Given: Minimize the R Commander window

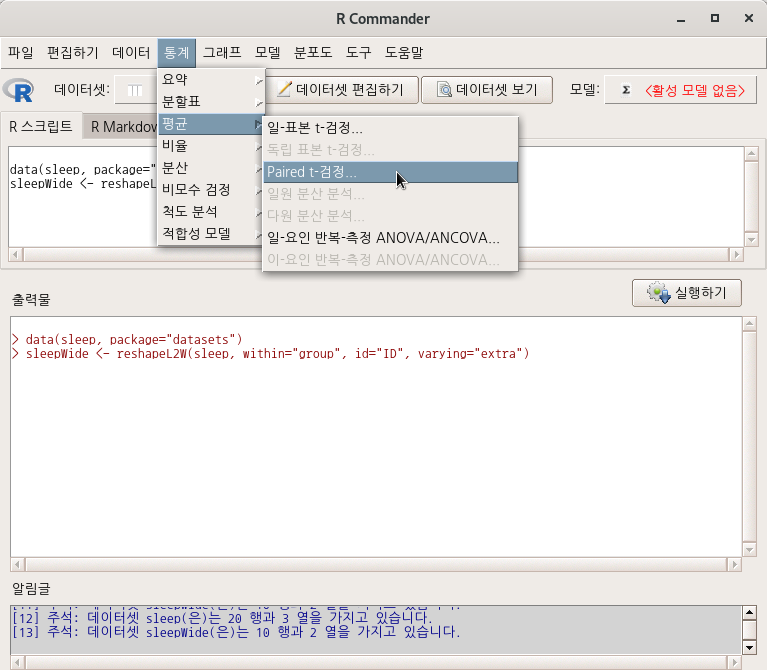Looking at the screenshot, I should tap(681, 19).
